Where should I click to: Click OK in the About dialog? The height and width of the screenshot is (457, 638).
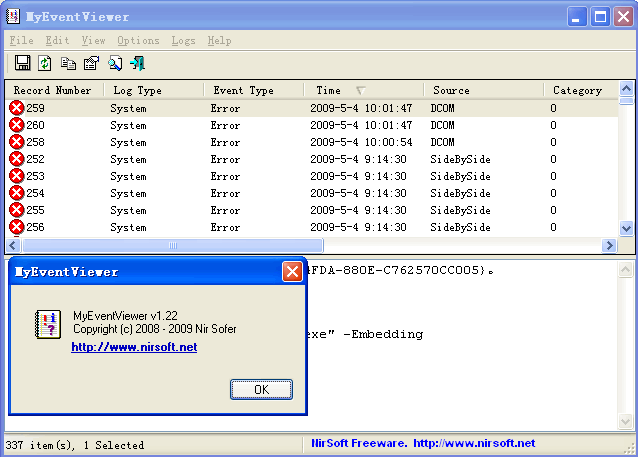[x=261, y=390]
